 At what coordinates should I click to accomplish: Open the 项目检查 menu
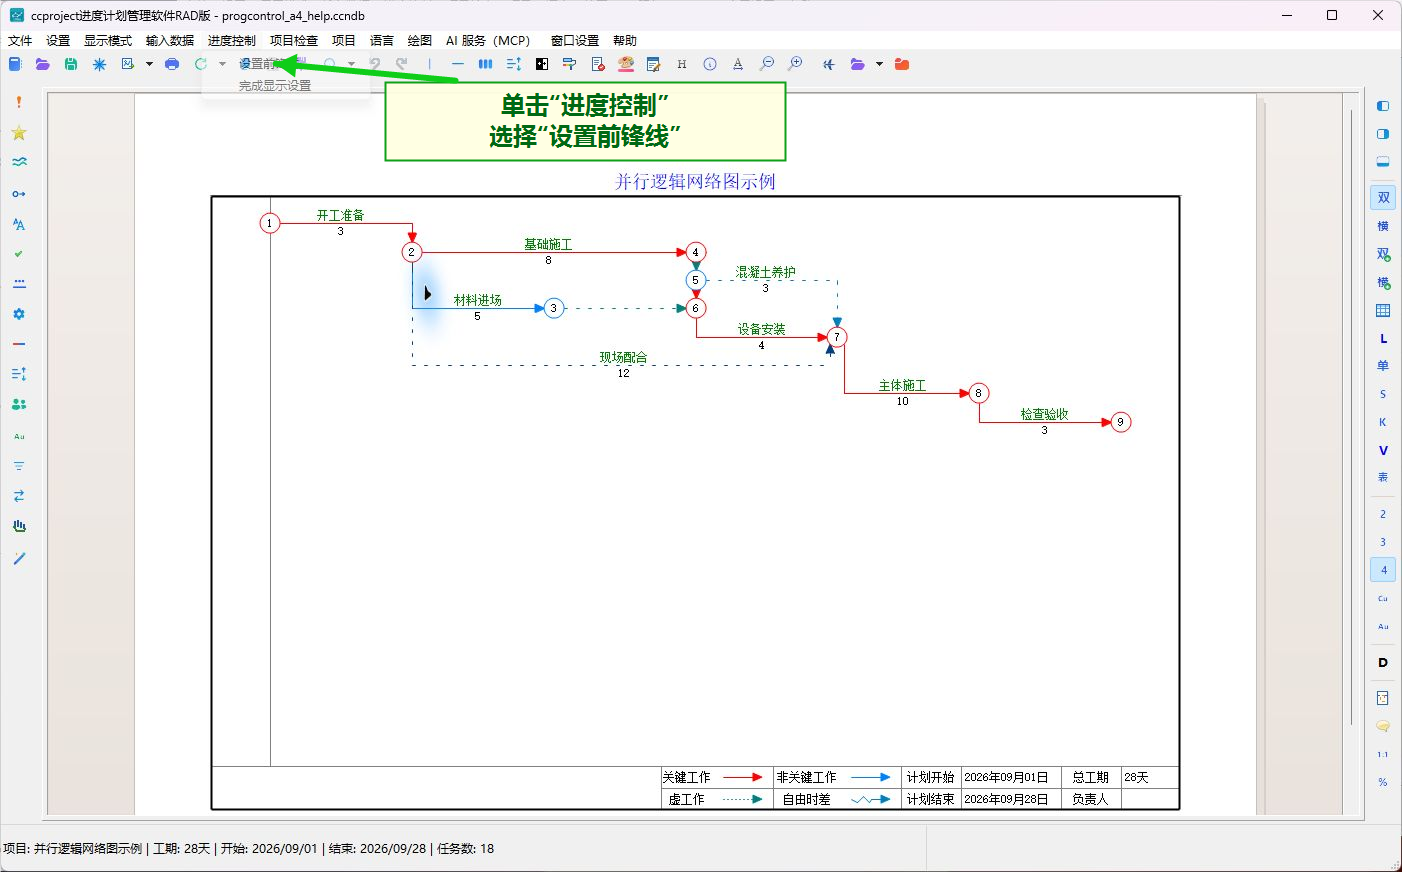[x=294, y=41]
